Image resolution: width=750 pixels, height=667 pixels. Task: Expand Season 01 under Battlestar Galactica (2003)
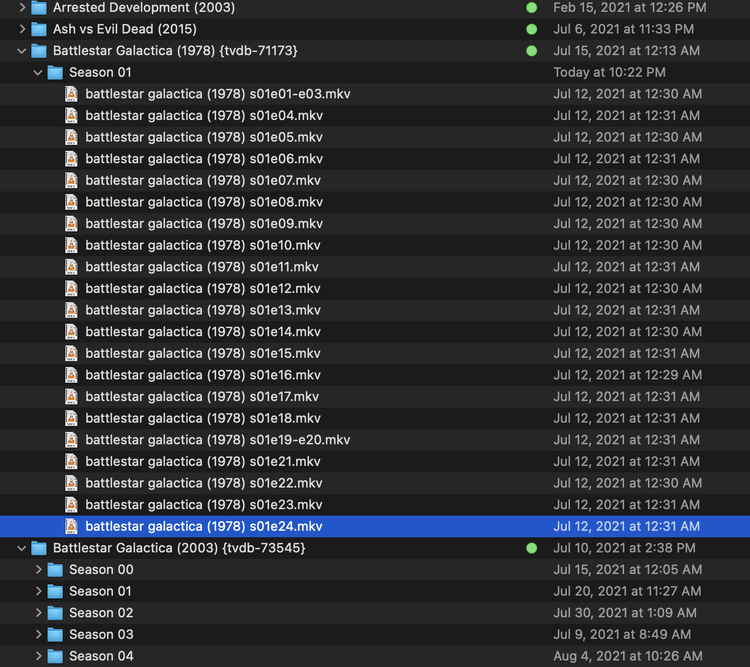click(x=38, y=591)
